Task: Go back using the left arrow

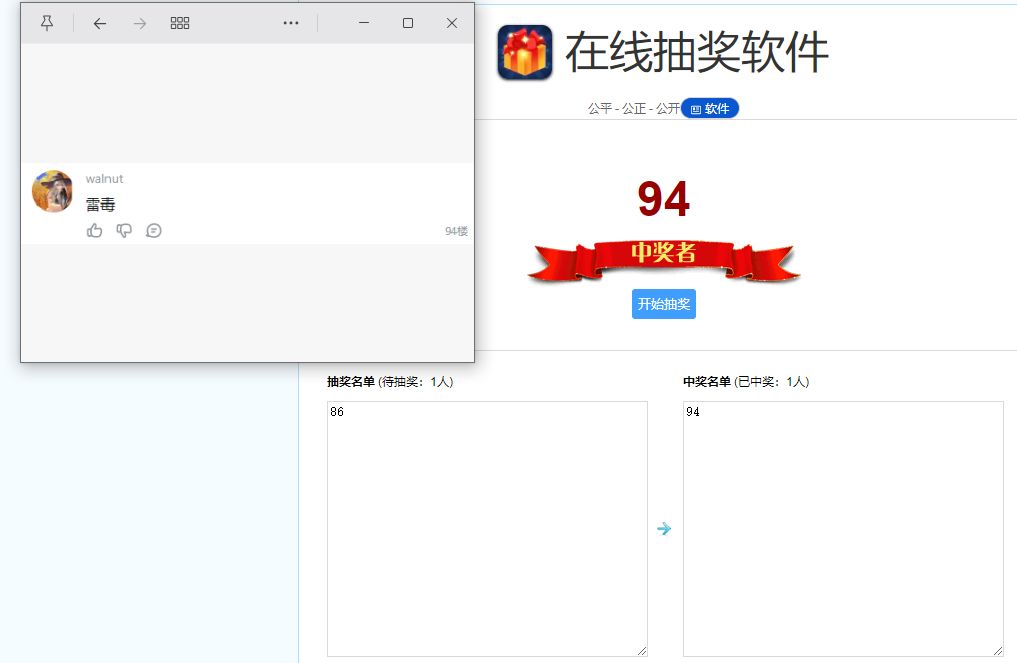Action: [x=99, y=23]
